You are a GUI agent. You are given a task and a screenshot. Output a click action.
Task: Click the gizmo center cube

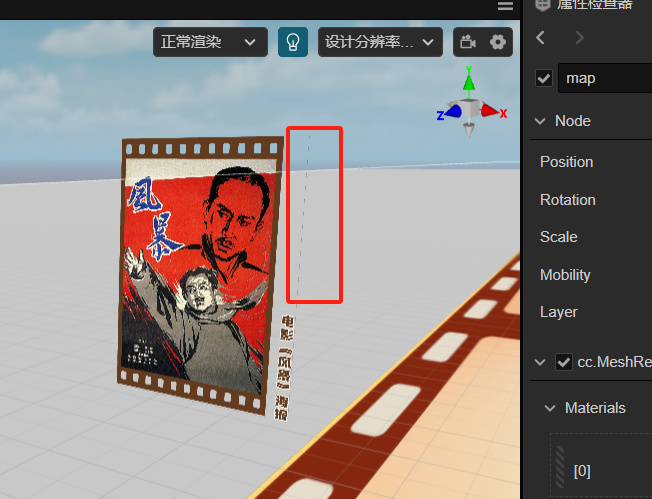point(470,109)
